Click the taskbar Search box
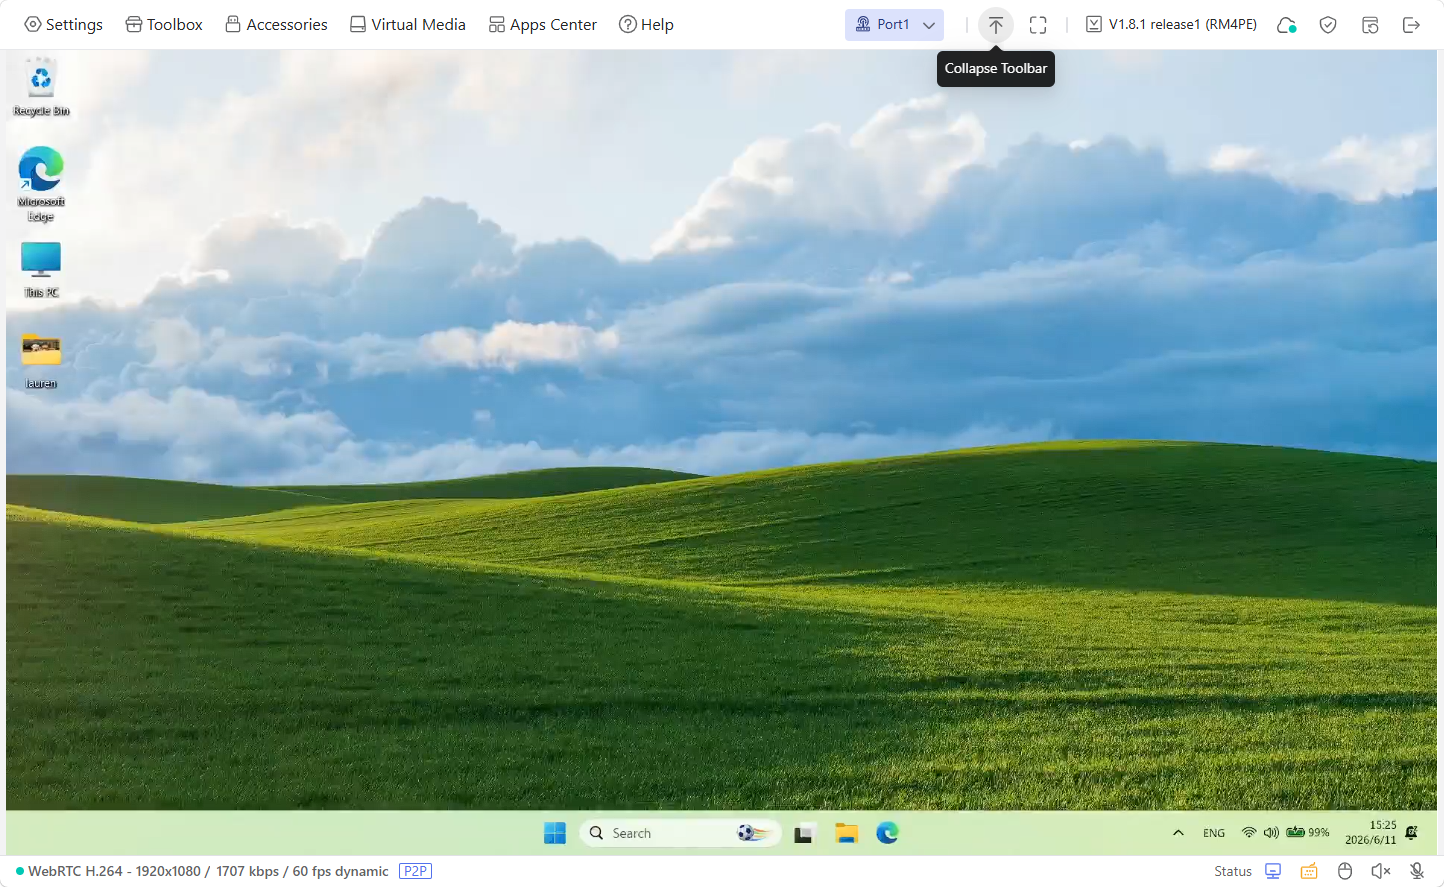Image resolution: width=1444 pixels, height=887 pixels. click(x=680, y=833)
